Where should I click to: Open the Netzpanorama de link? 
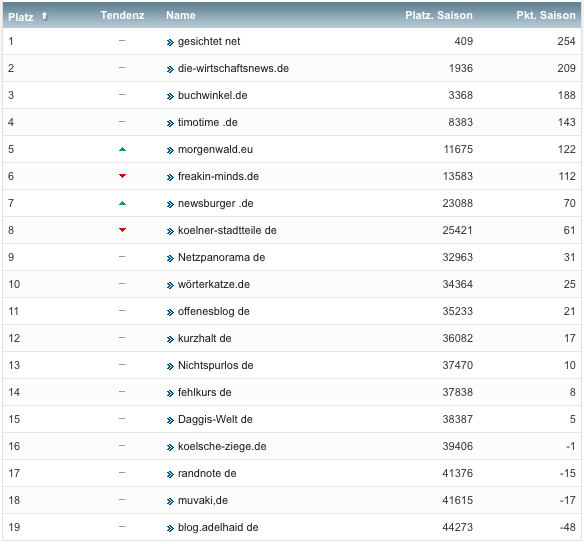click(221, 257)
